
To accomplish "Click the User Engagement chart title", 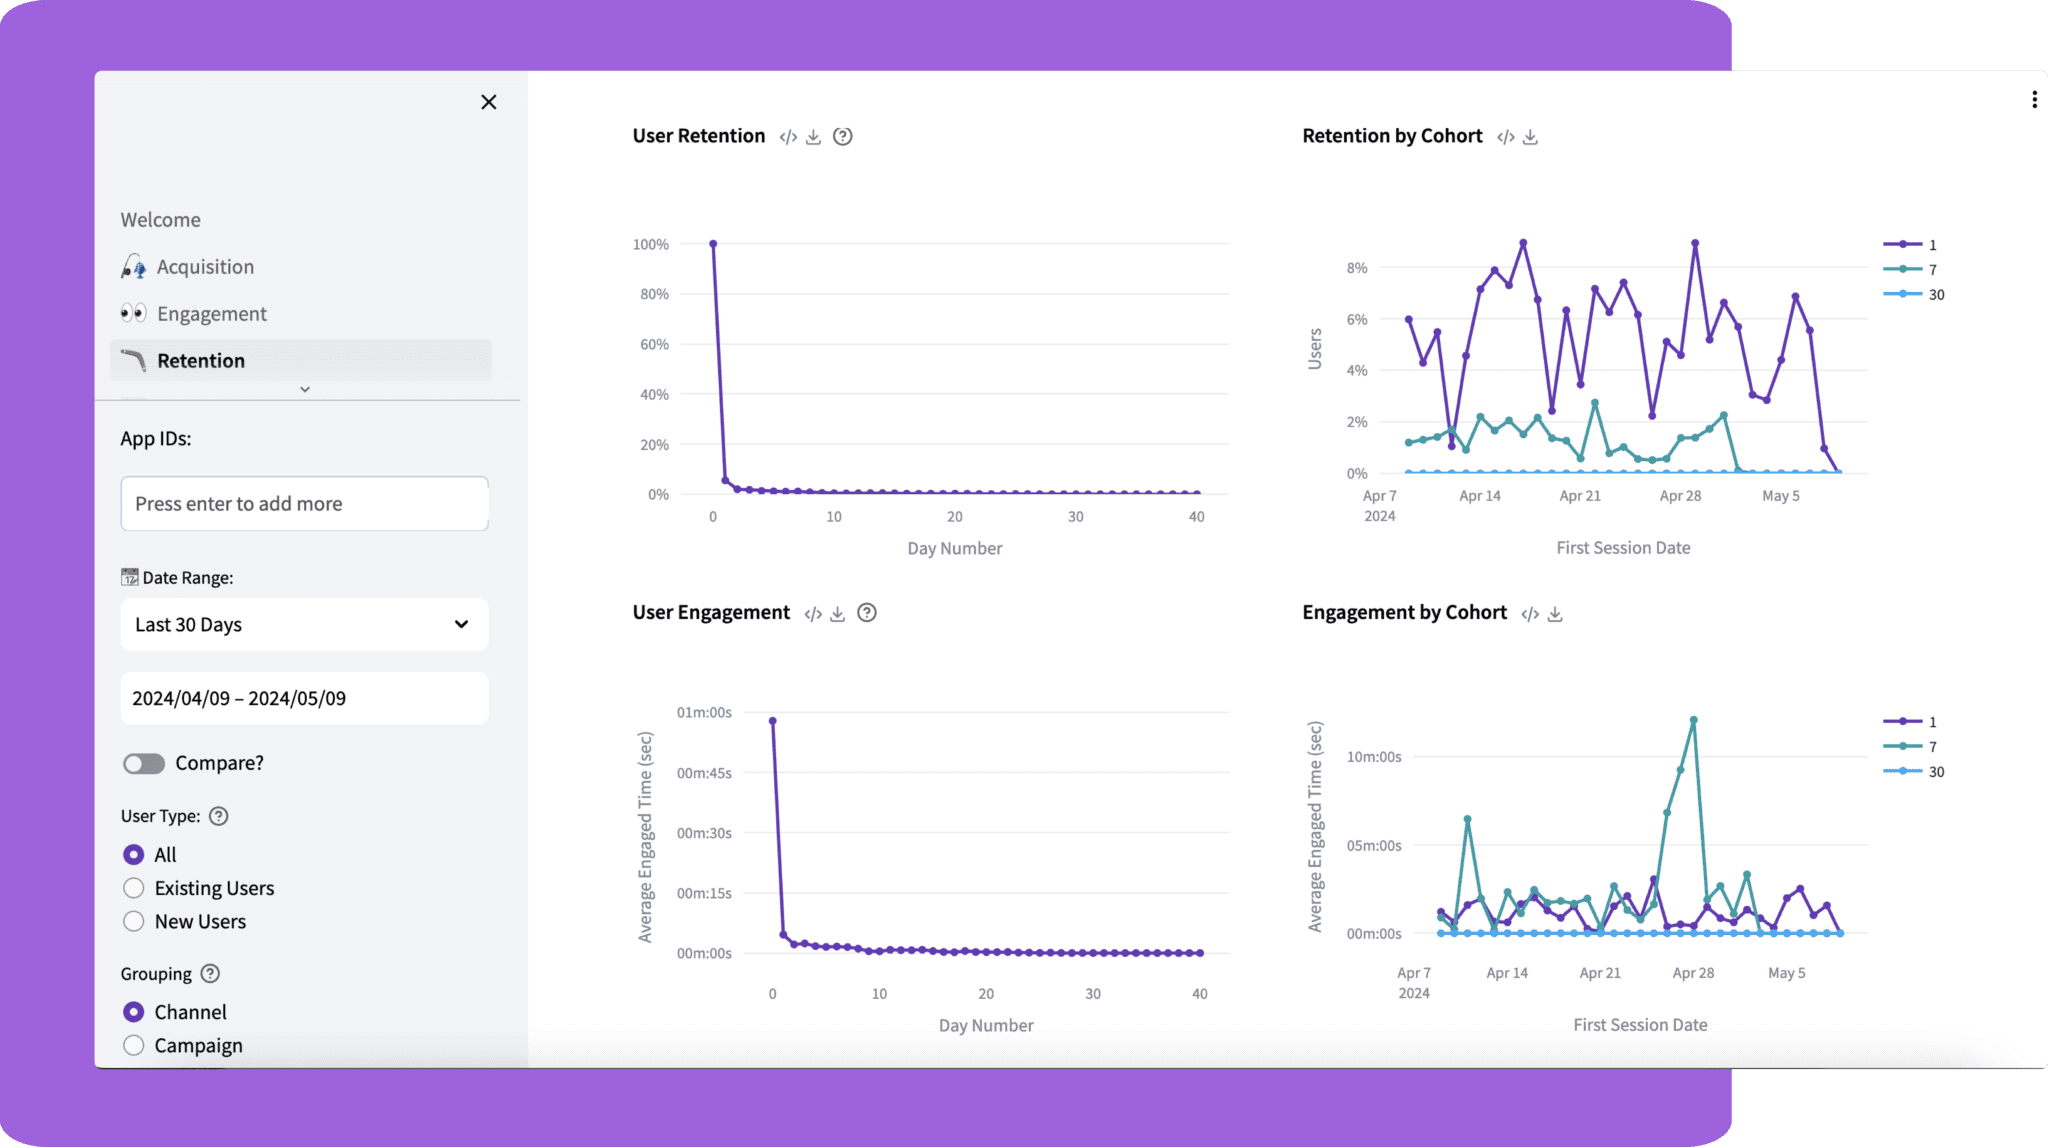I will pyautogui.click(x=711, y=612).
